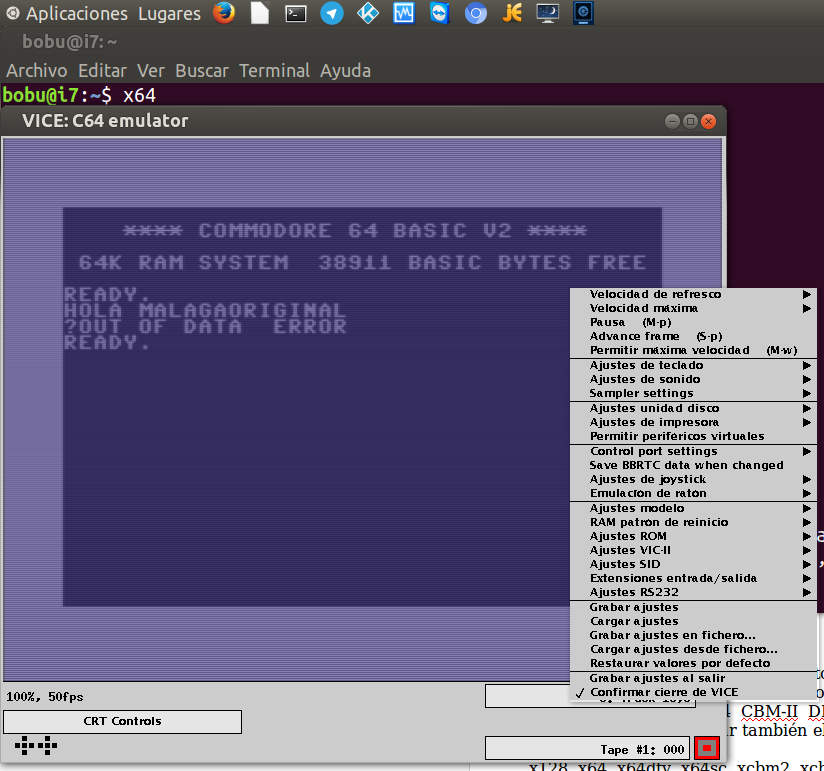824x771 pixels.
Task: Close the VICE emulator window
Action: tap(708, 121)
